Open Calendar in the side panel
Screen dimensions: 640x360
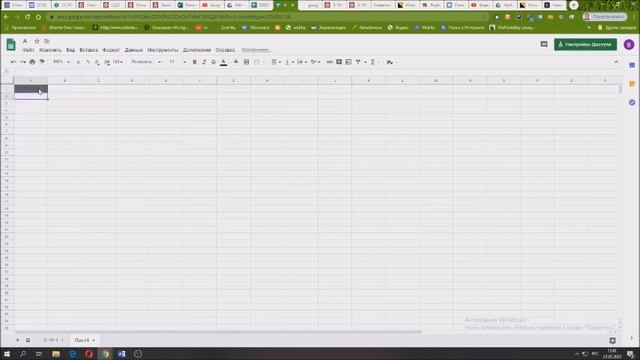point(632,65)
